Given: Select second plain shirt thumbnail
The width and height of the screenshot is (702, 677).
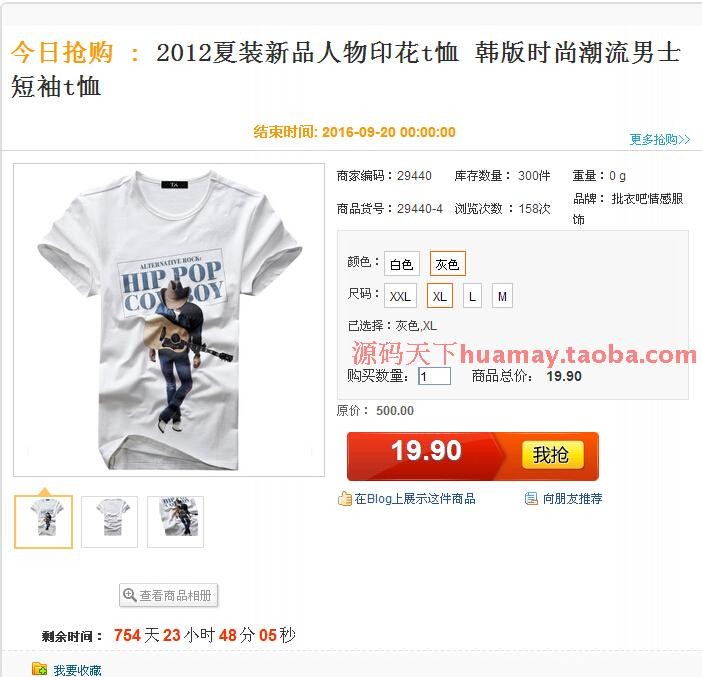Looking at the screenshot, I should (x=110, y=522).
